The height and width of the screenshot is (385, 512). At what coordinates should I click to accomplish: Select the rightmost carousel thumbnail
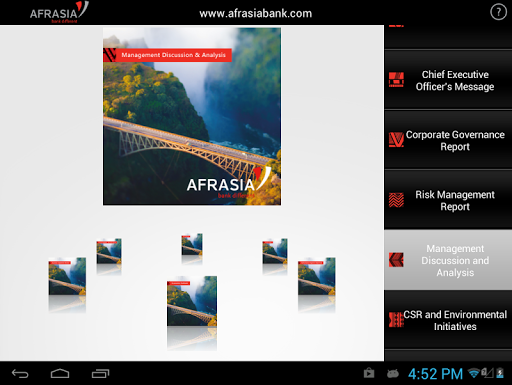[x=317, y=276]
